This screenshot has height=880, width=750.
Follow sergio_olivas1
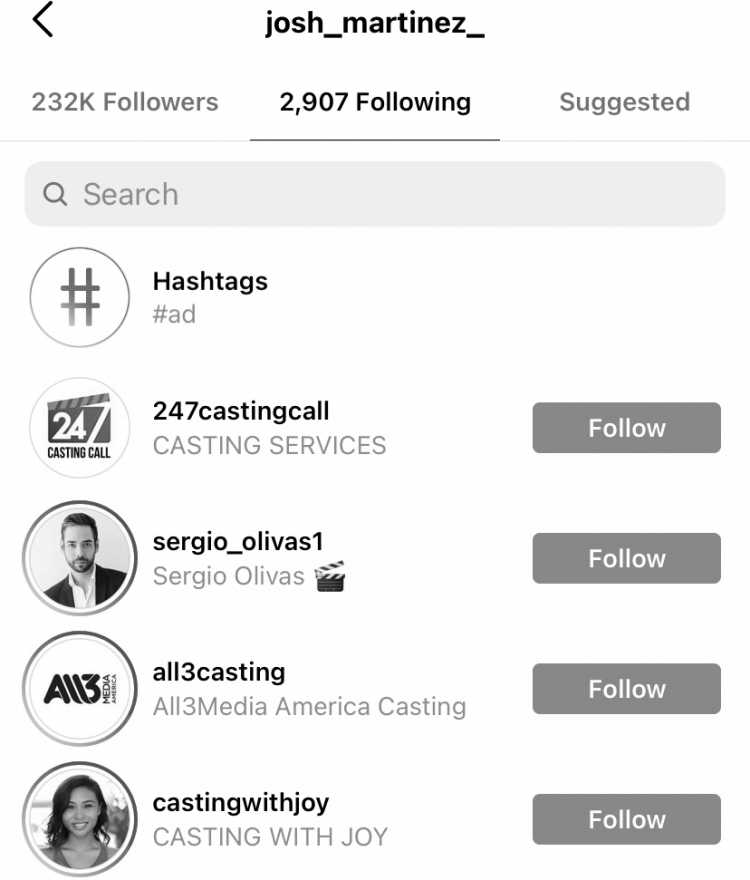[626, 558]
